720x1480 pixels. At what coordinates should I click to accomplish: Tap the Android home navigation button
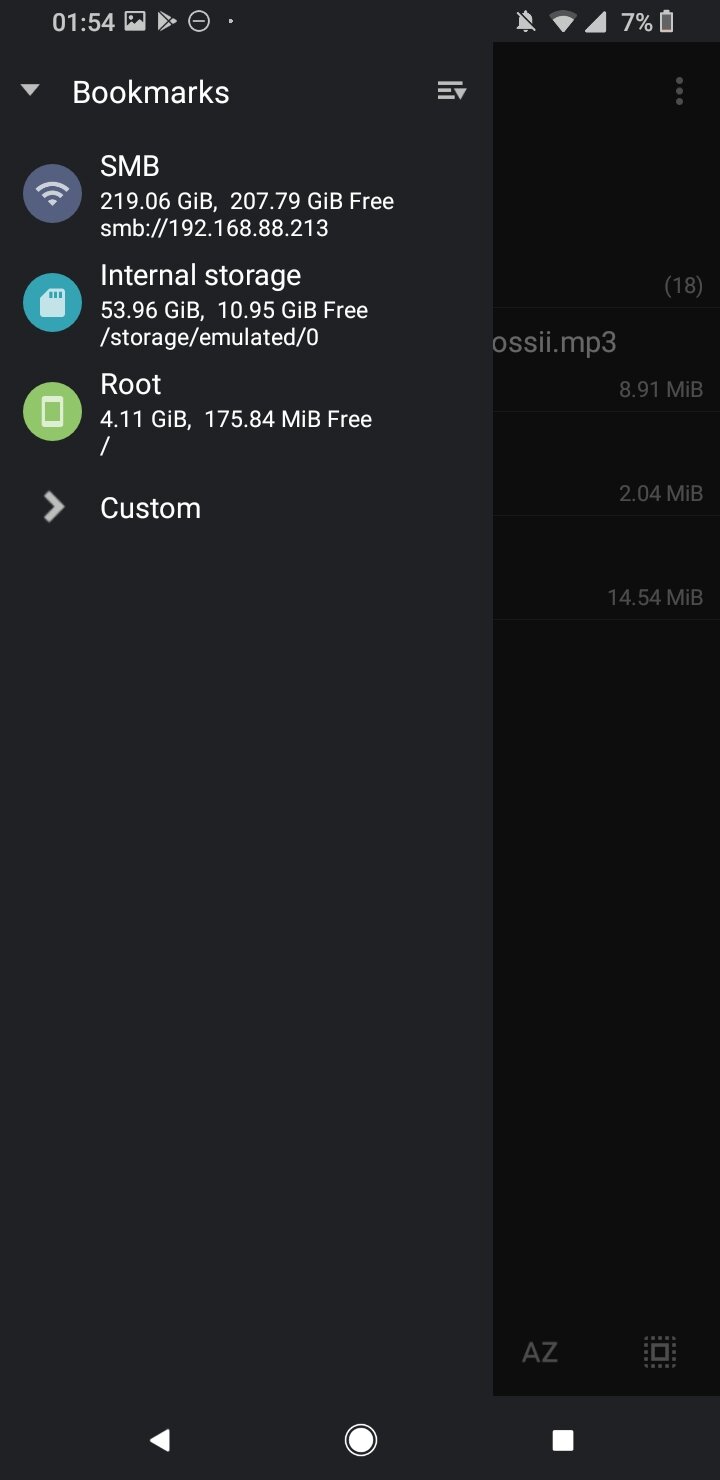click(x=360, y=1439)
